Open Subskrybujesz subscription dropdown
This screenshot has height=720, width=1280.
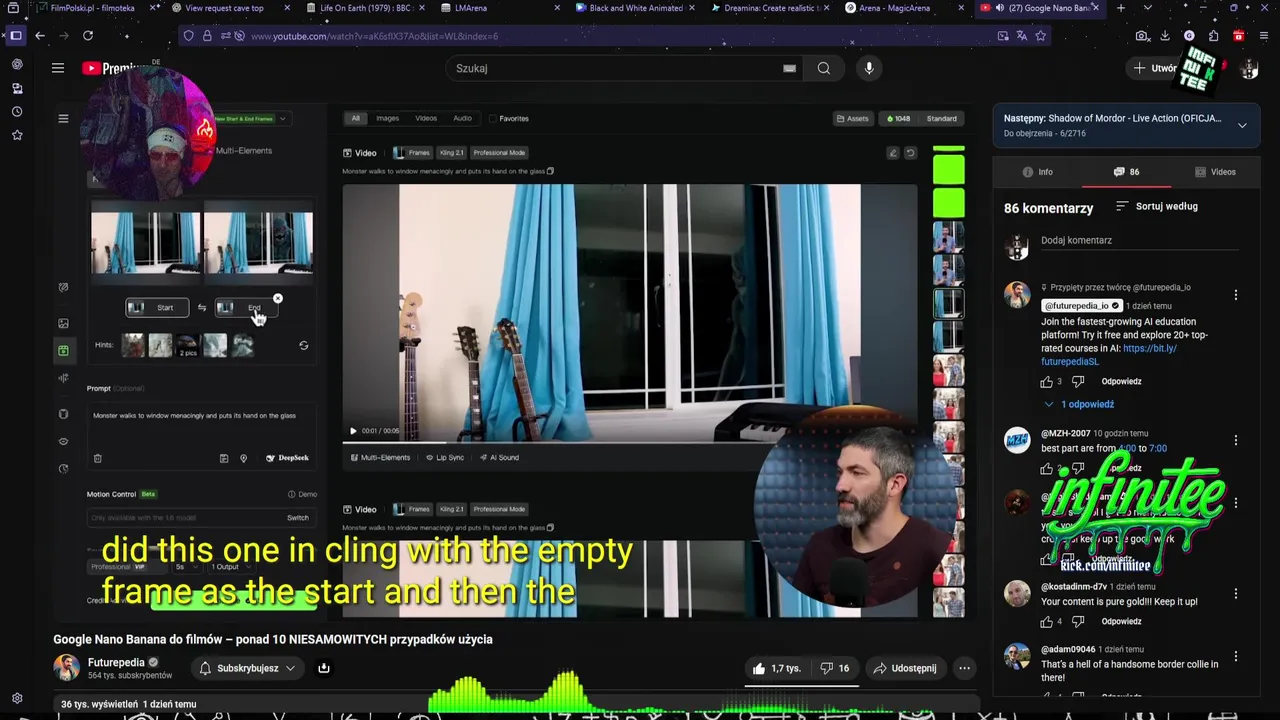click(x=248, y=668)
